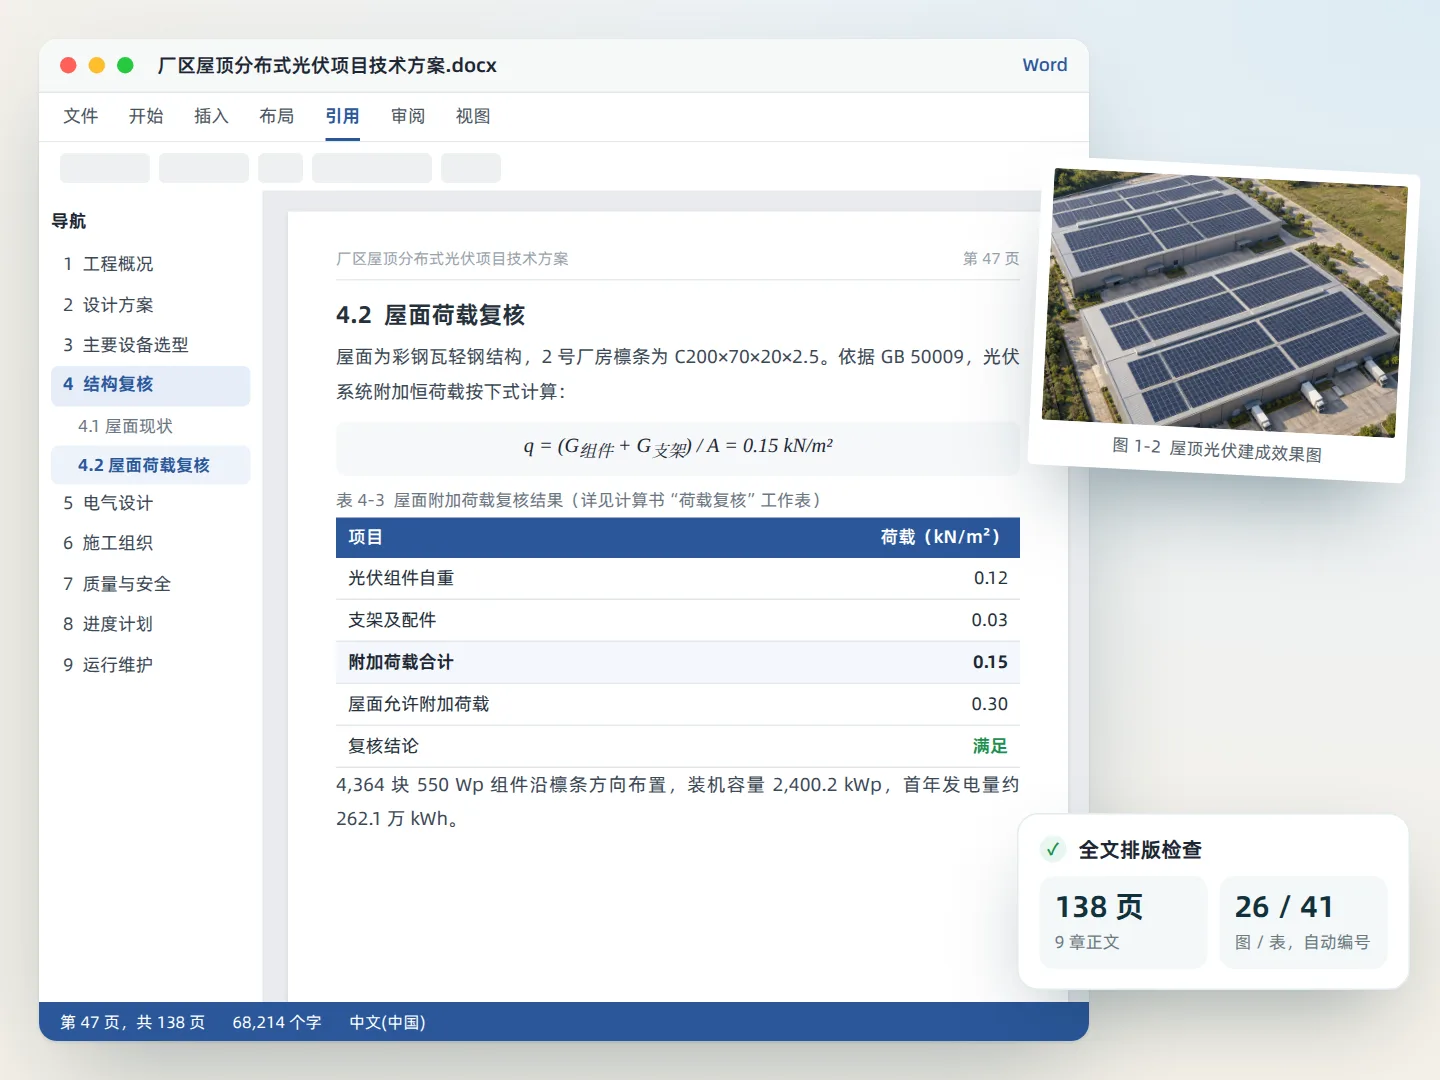1440x1080 pixels.
Task: Click the 26 / 41 figures and tables card
Action: pyautogui.click(x=1303, y=922)
